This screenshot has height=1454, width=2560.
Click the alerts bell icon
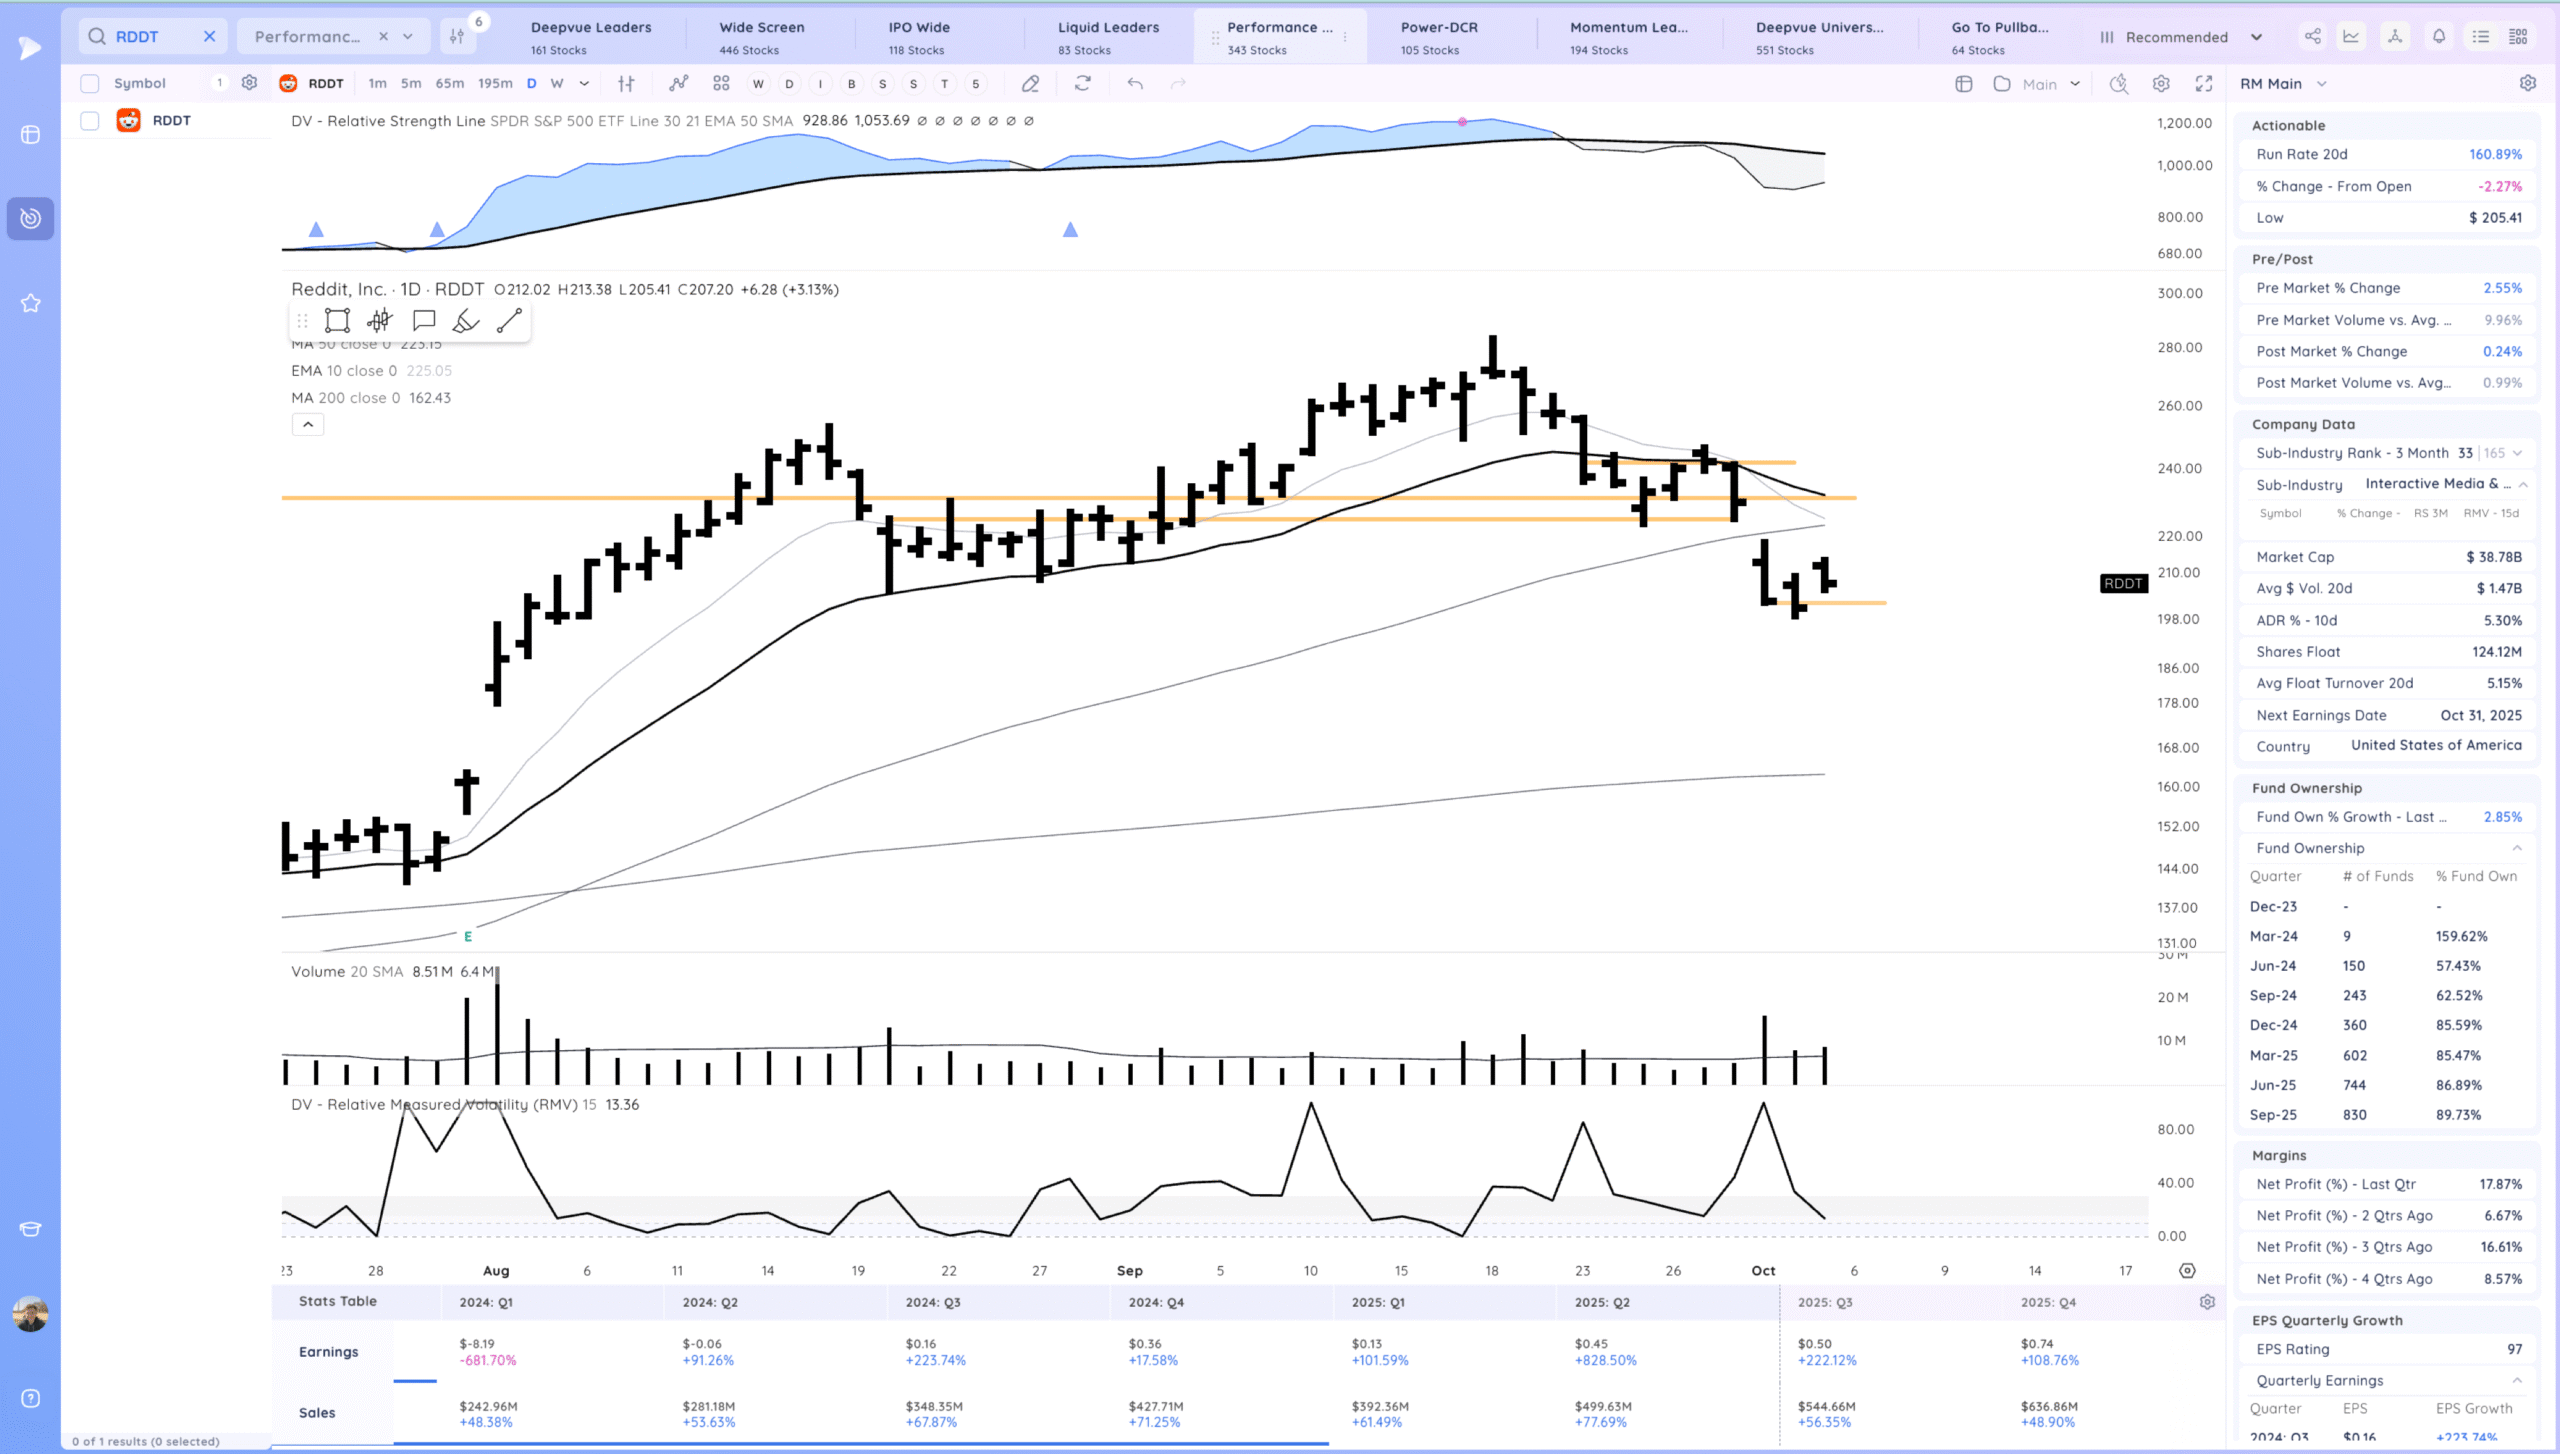2439,37
